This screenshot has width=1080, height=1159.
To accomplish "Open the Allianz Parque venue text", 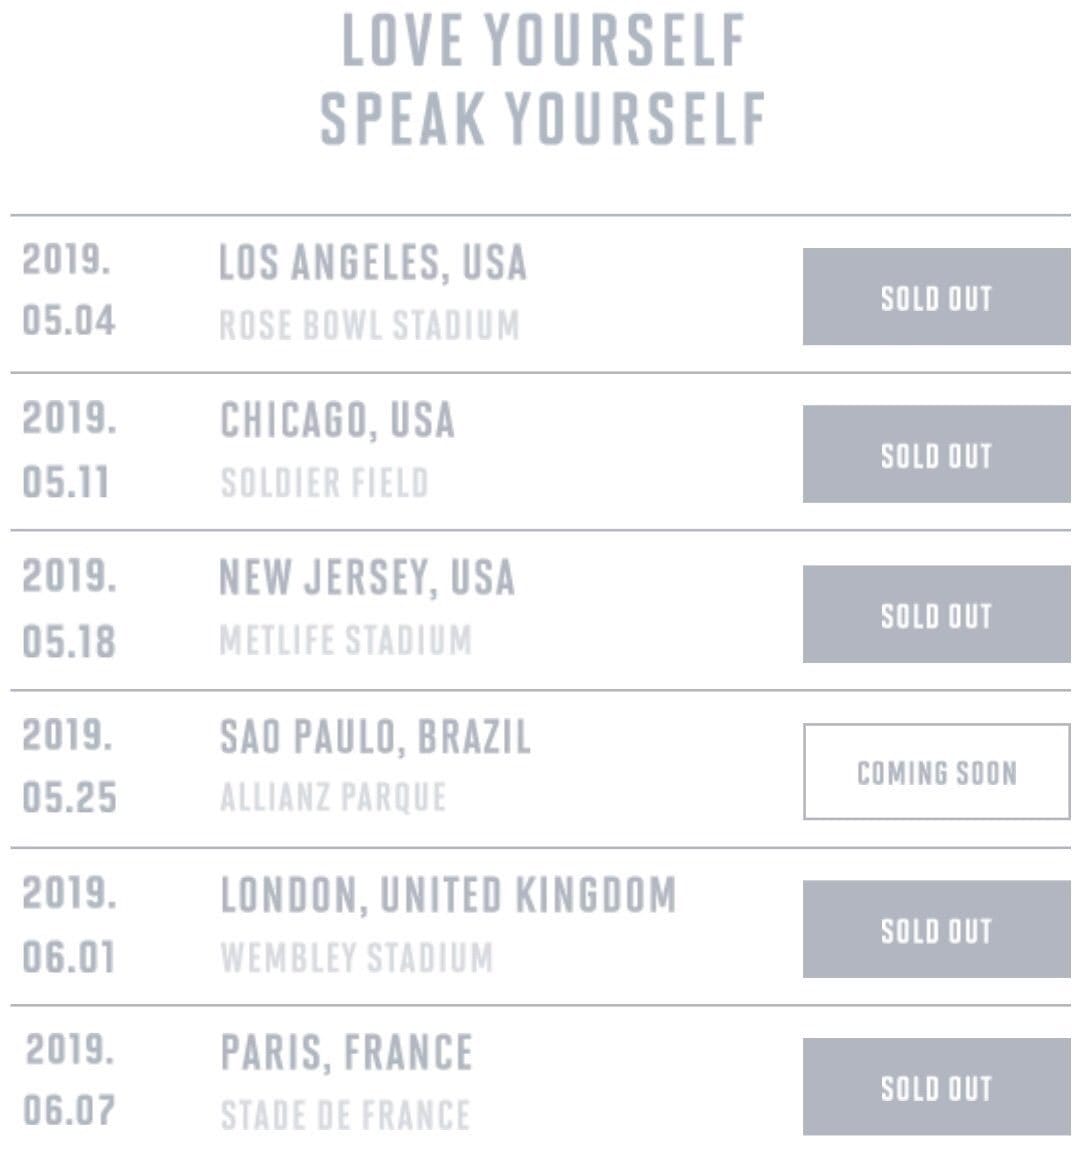I will pyautogui.click(x=333, y=798).
